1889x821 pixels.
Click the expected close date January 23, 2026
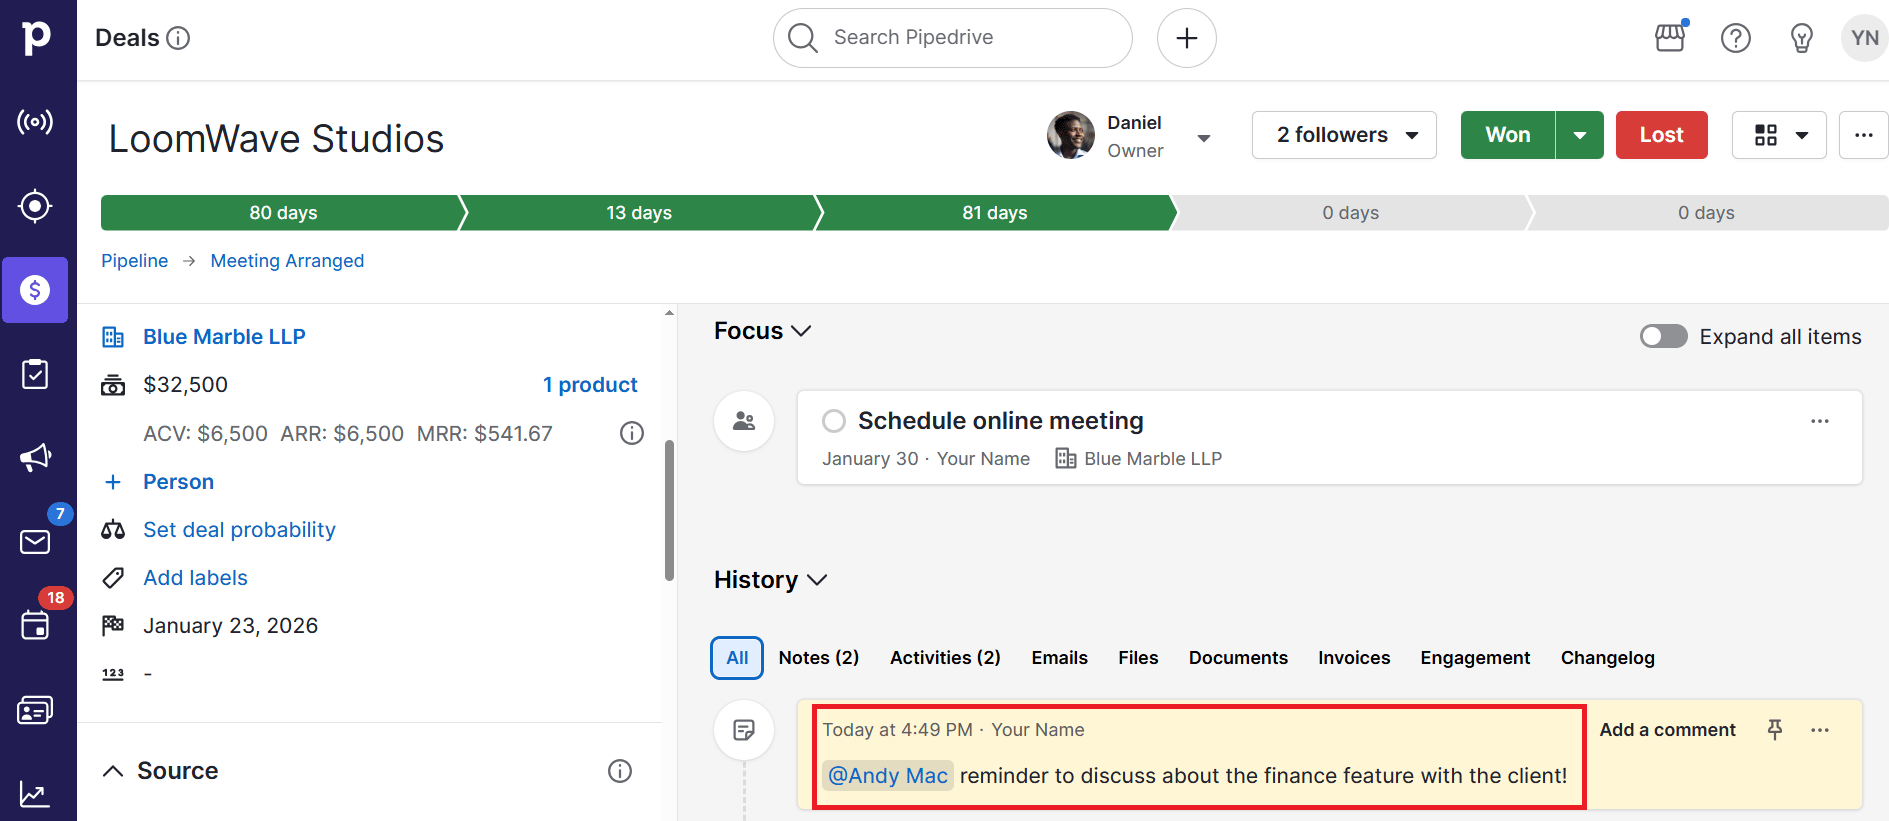[230, 626]
